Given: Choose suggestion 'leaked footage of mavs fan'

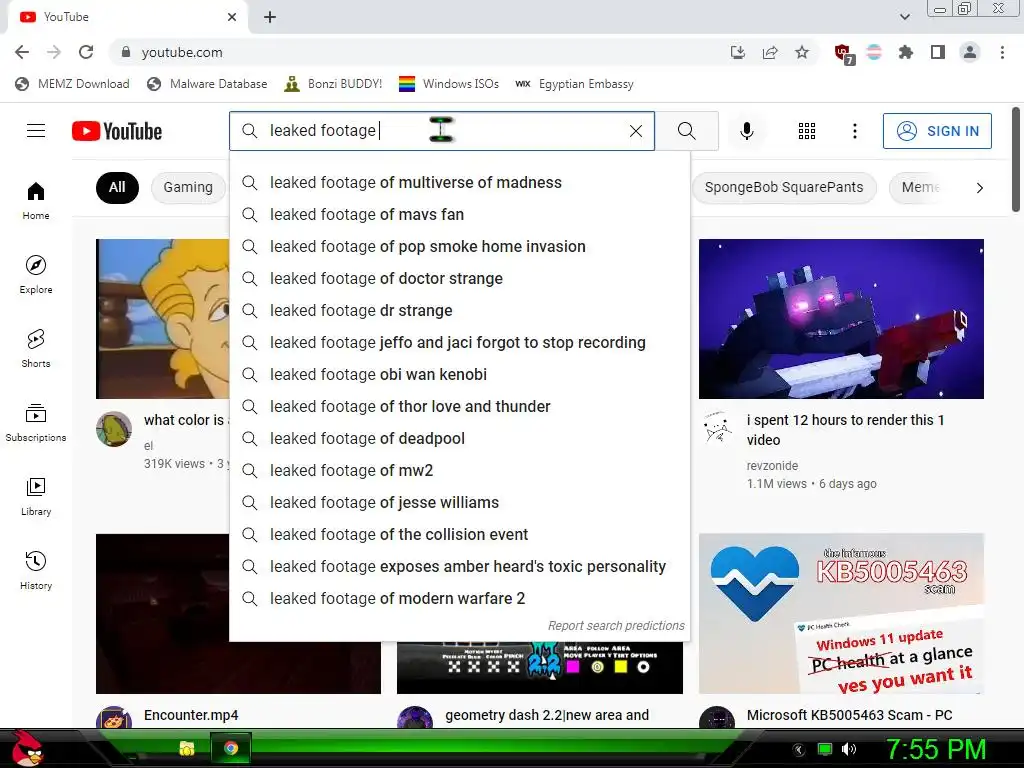Looking at the screenshot, I should tap(460, 215).
